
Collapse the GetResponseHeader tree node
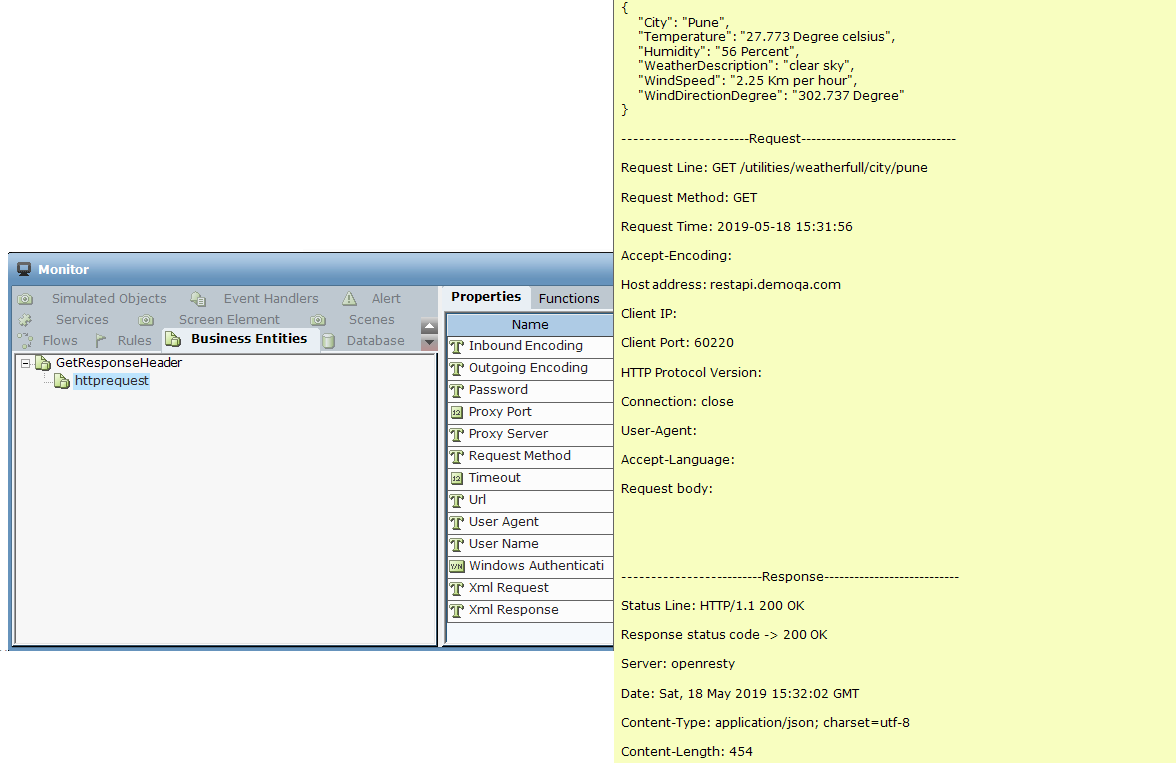point(26,363)
